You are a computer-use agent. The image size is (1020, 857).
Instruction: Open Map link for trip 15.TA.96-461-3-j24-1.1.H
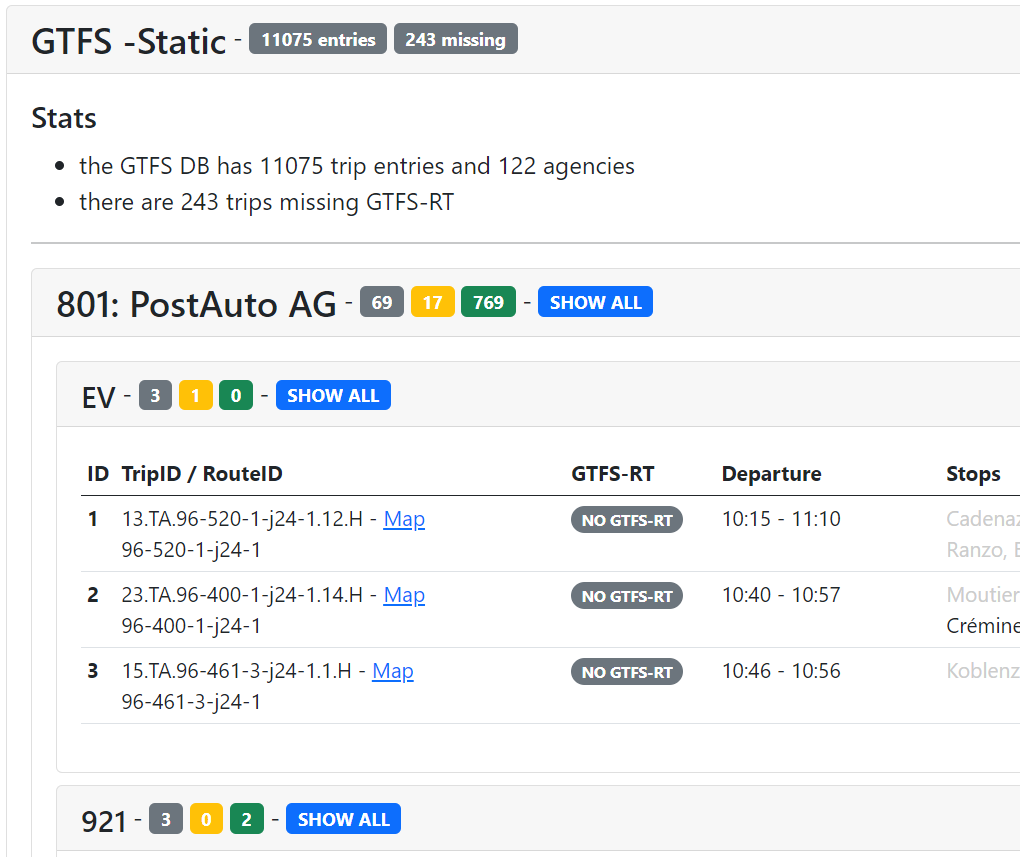[393, 671]
